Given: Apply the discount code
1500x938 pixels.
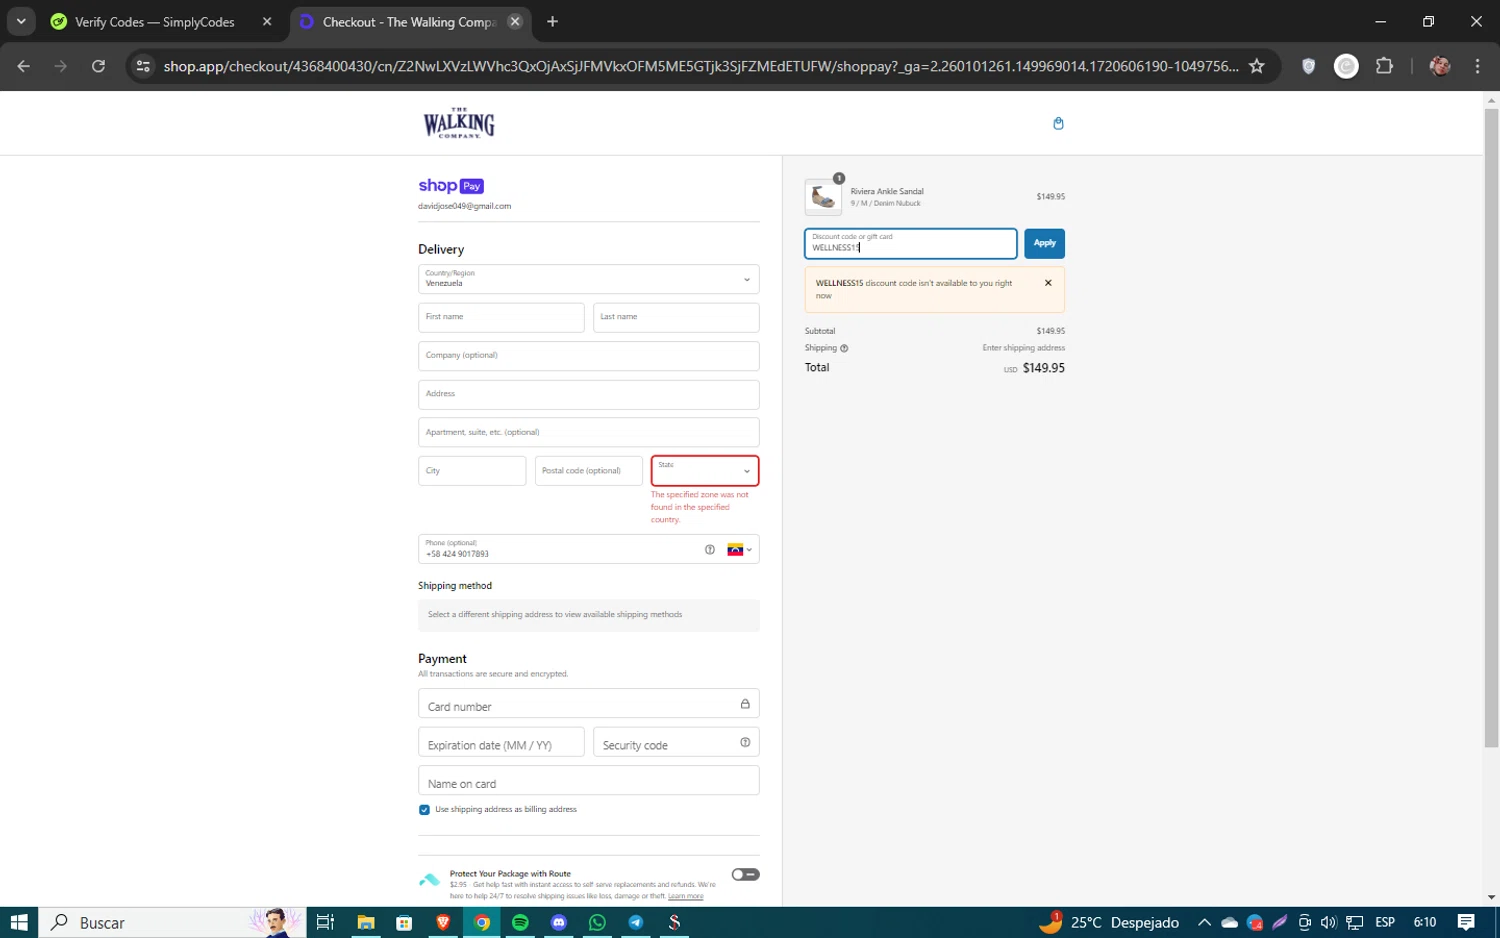Looking at the screenshot, I should (1044, 243).
